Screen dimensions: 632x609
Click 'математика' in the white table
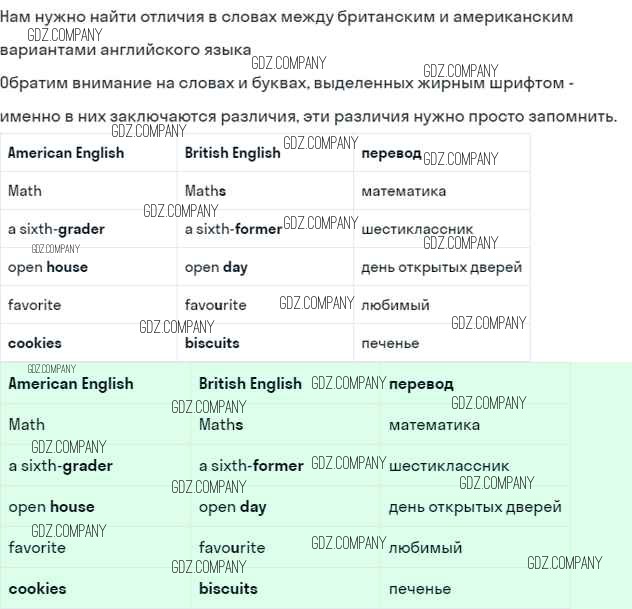click(403, 191)
